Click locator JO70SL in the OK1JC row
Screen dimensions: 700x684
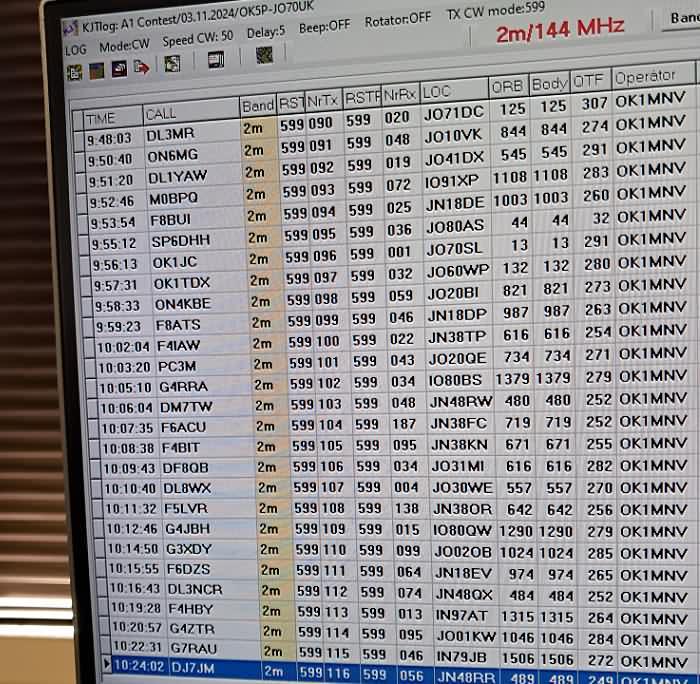(454, 249)
